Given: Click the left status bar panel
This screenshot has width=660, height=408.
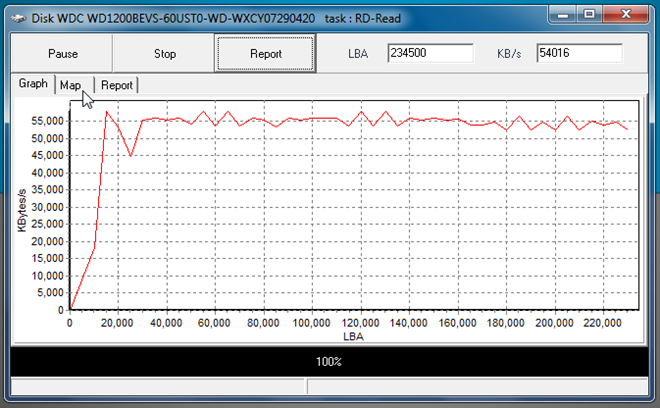Looking at the screenshot, I should [157, 386].
